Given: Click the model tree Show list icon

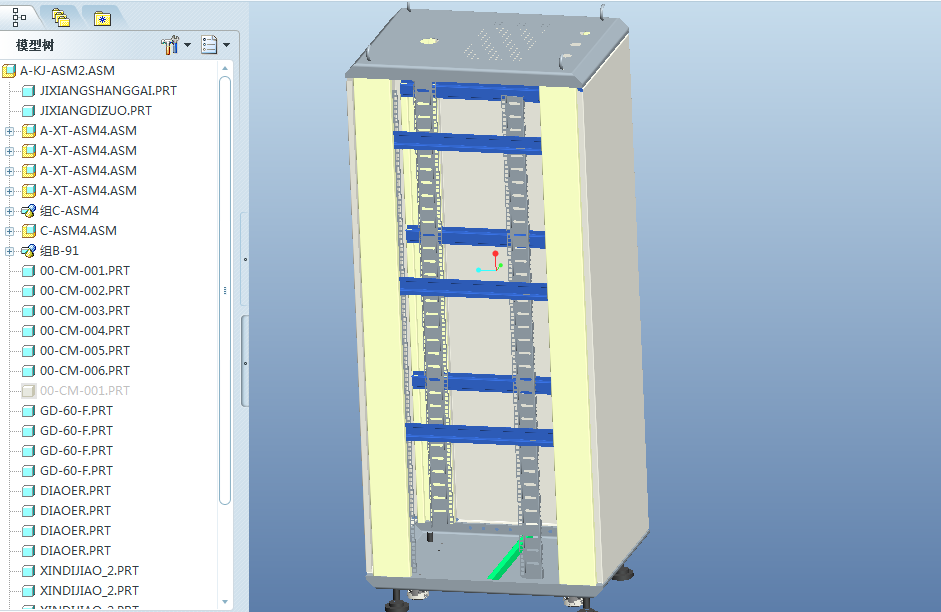Looking at the screenshot, I should coord(209,44).
